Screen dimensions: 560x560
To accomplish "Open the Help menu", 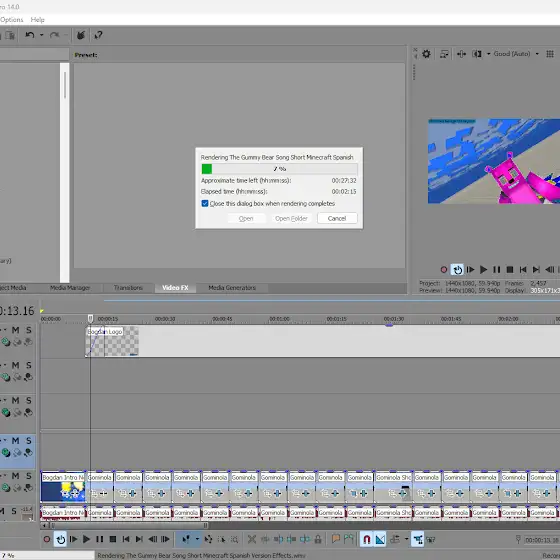I will (38, 20).
